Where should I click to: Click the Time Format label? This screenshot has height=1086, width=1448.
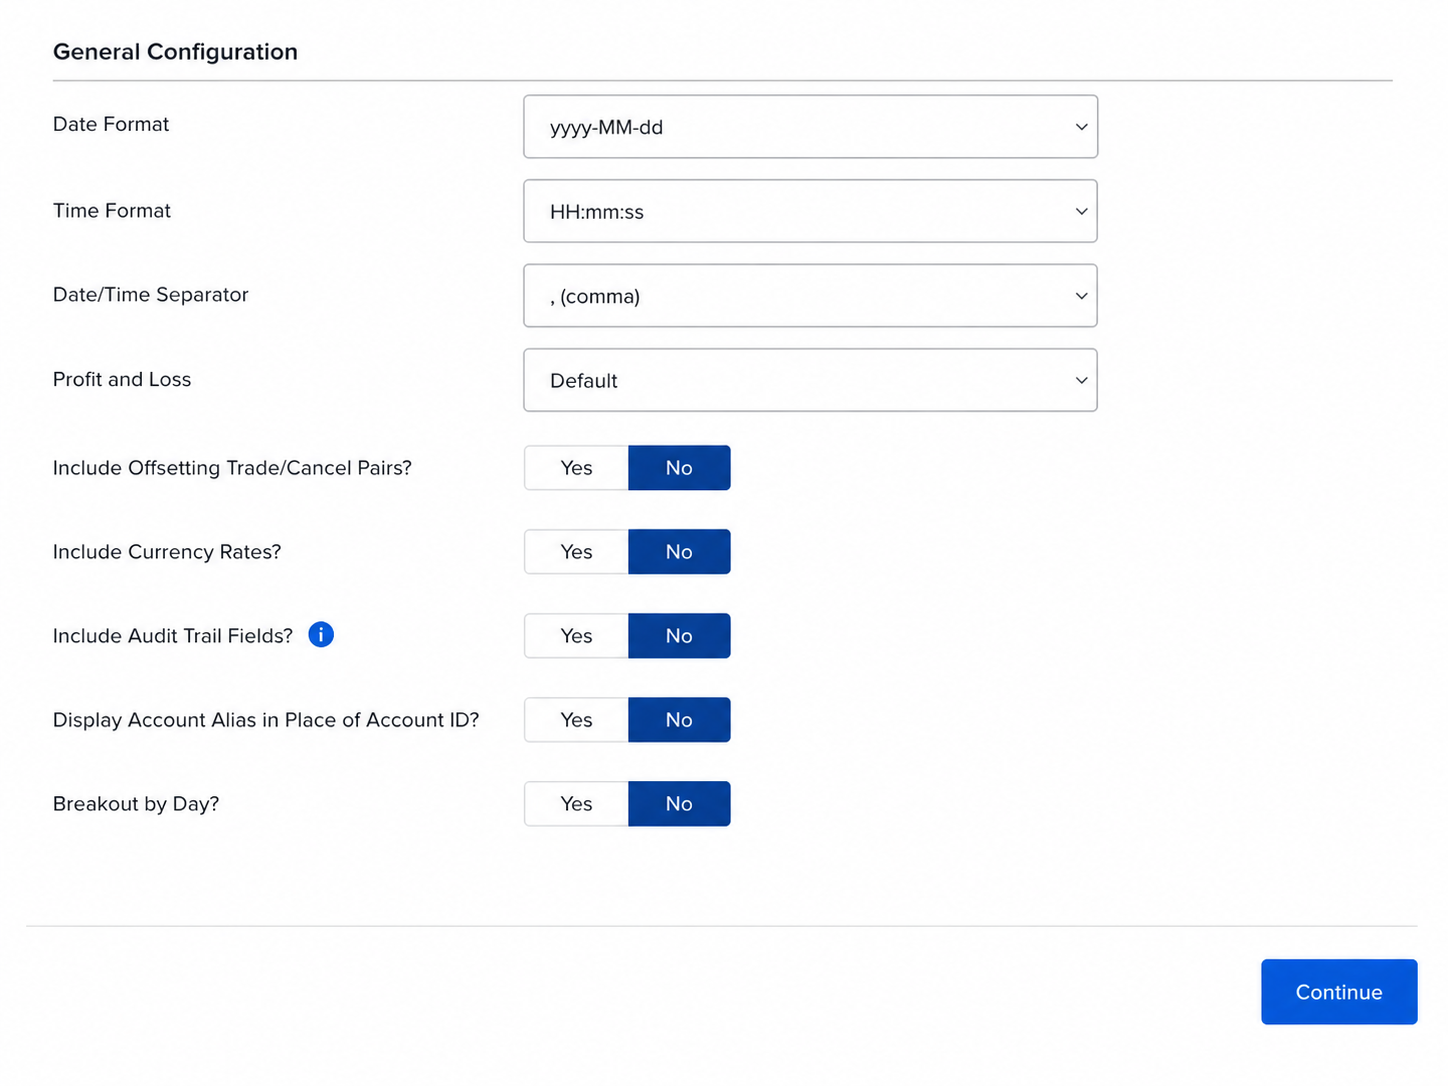point(112,211)
